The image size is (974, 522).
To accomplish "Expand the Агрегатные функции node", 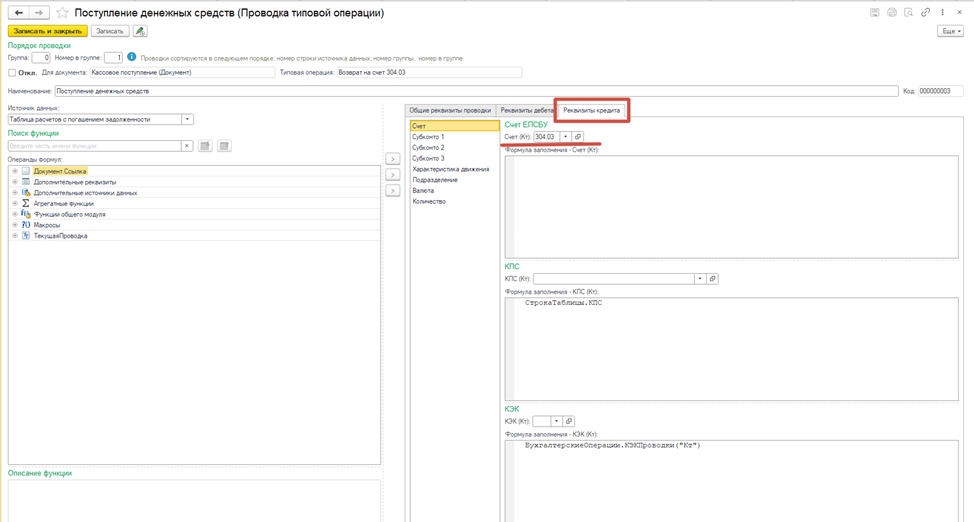I will click(15, 203).
